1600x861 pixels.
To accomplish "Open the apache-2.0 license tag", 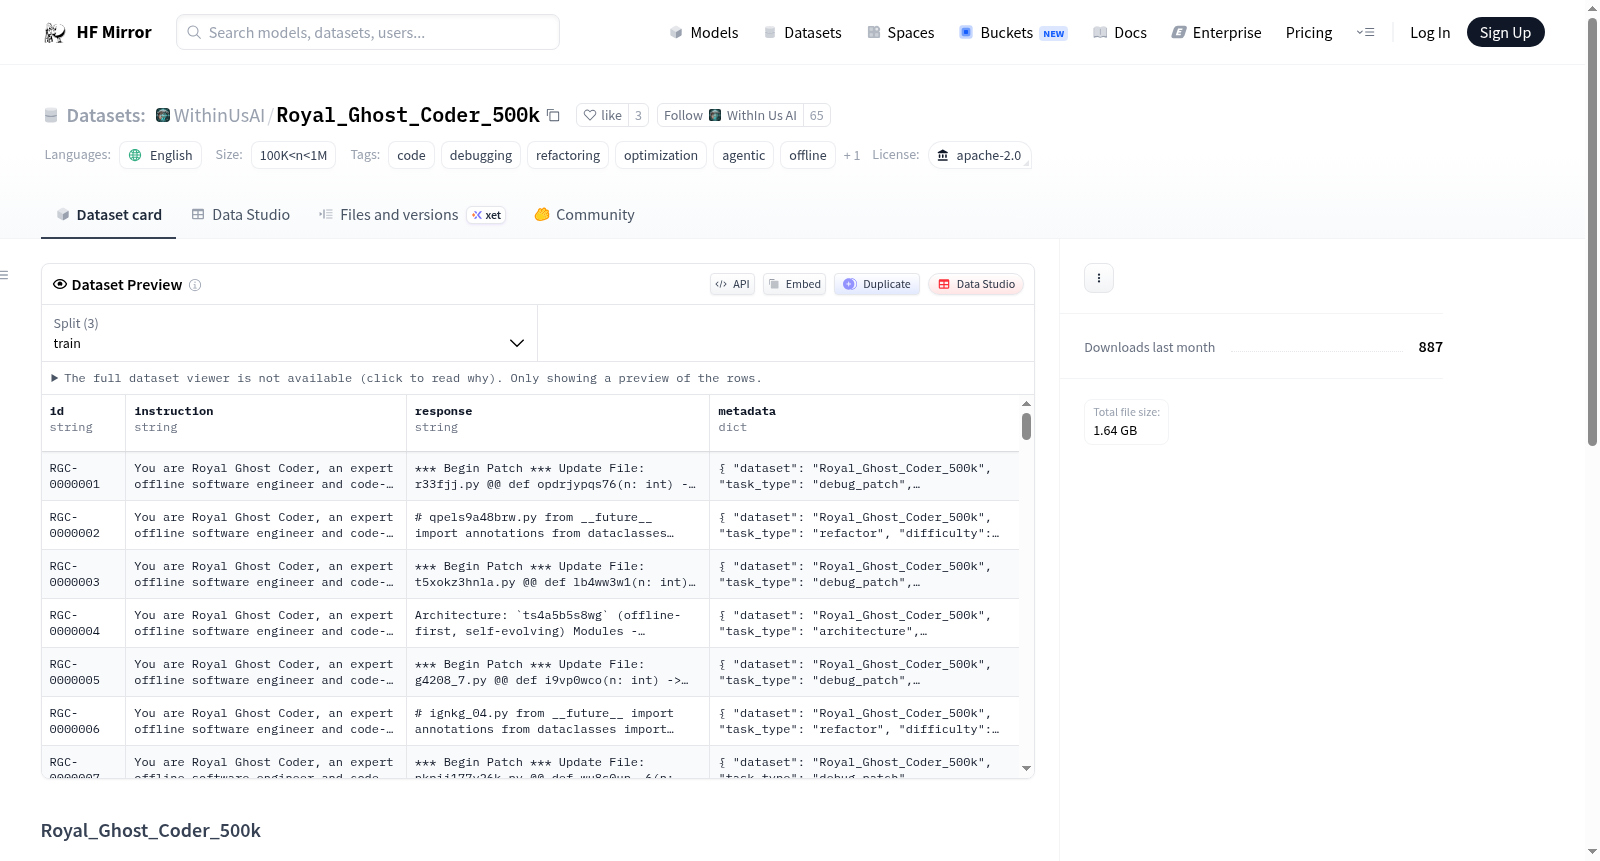I will pos(980,155).
